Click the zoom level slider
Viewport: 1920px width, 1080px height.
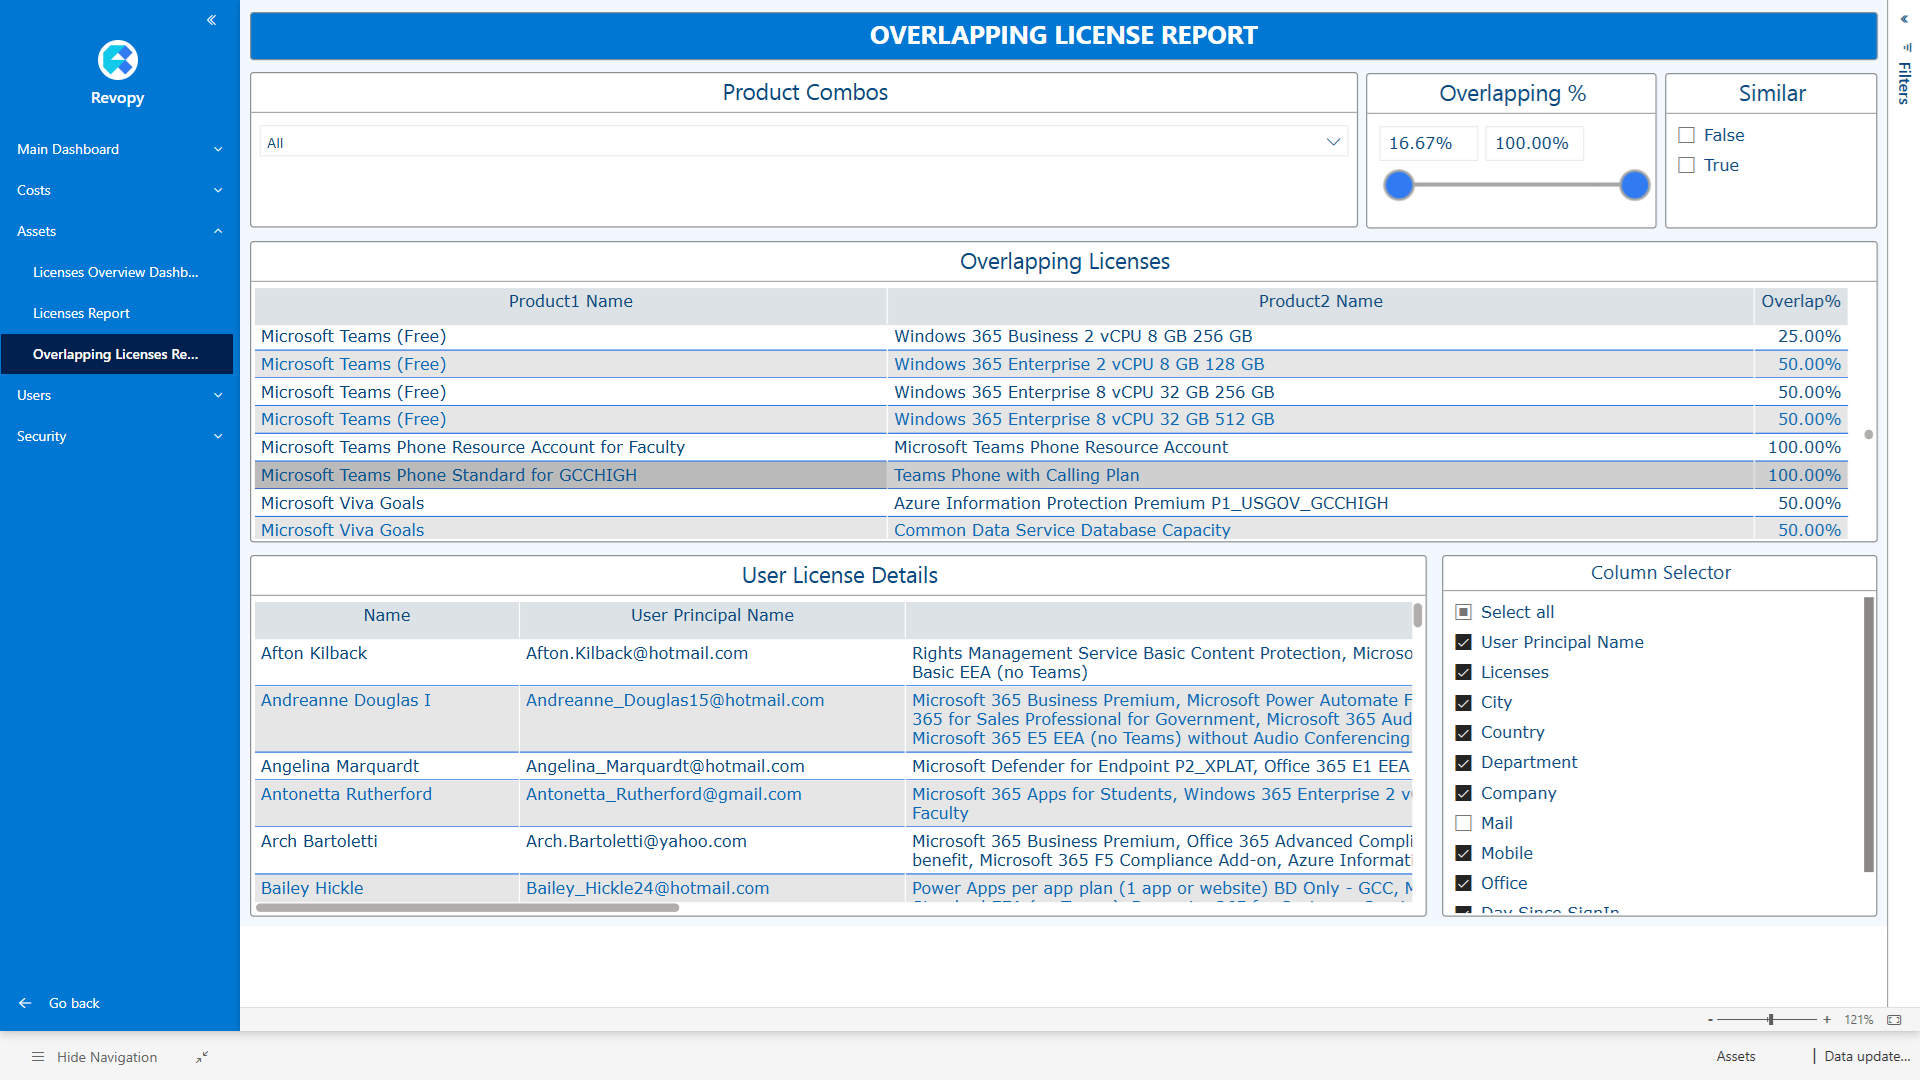point(1770,1020)
